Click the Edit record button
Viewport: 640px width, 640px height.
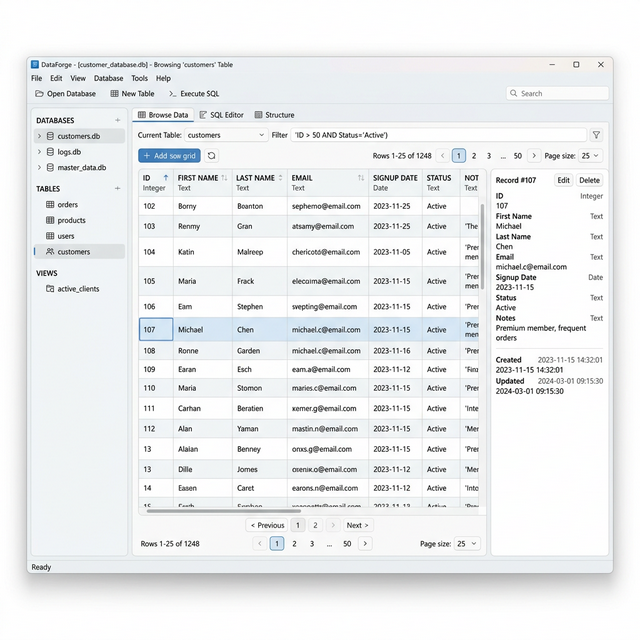(563, 180)
